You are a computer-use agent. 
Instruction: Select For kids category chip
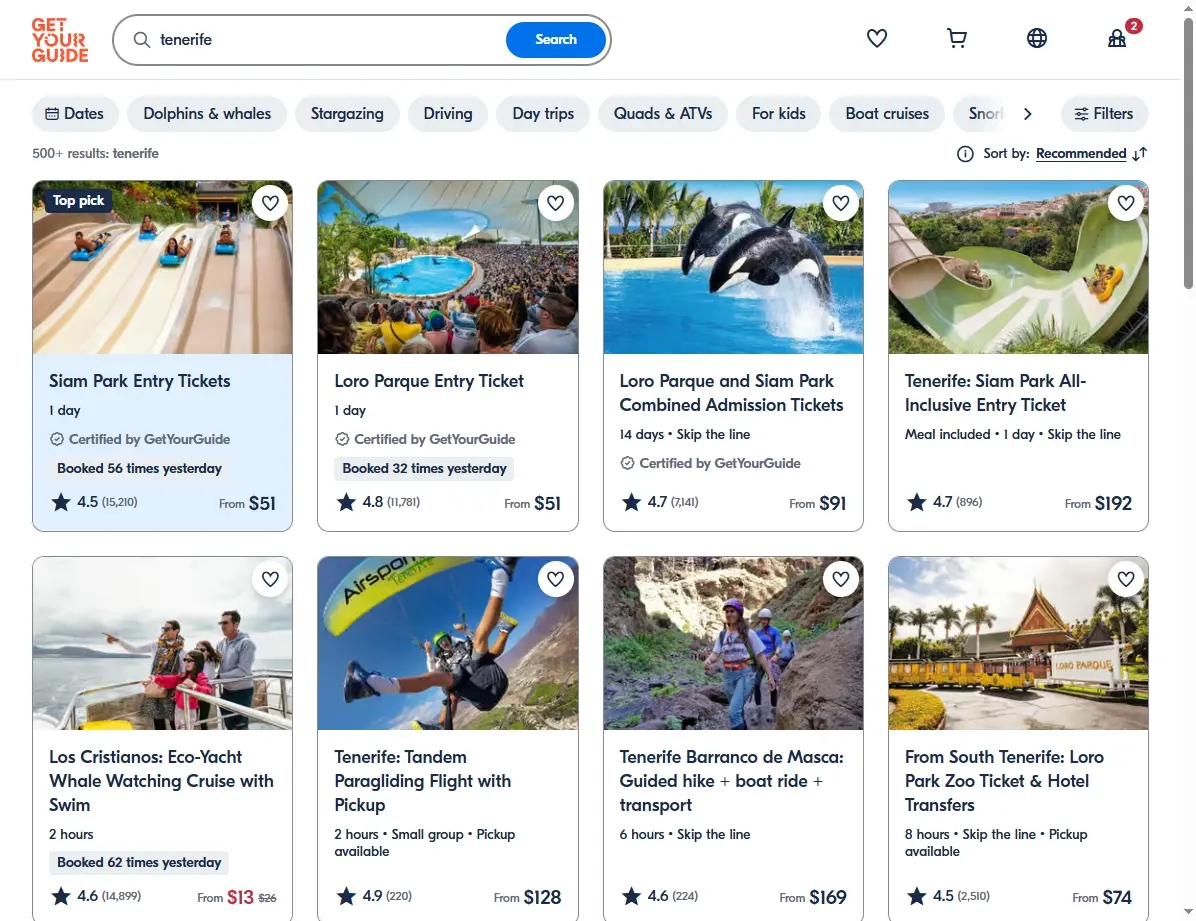point(779,114)
